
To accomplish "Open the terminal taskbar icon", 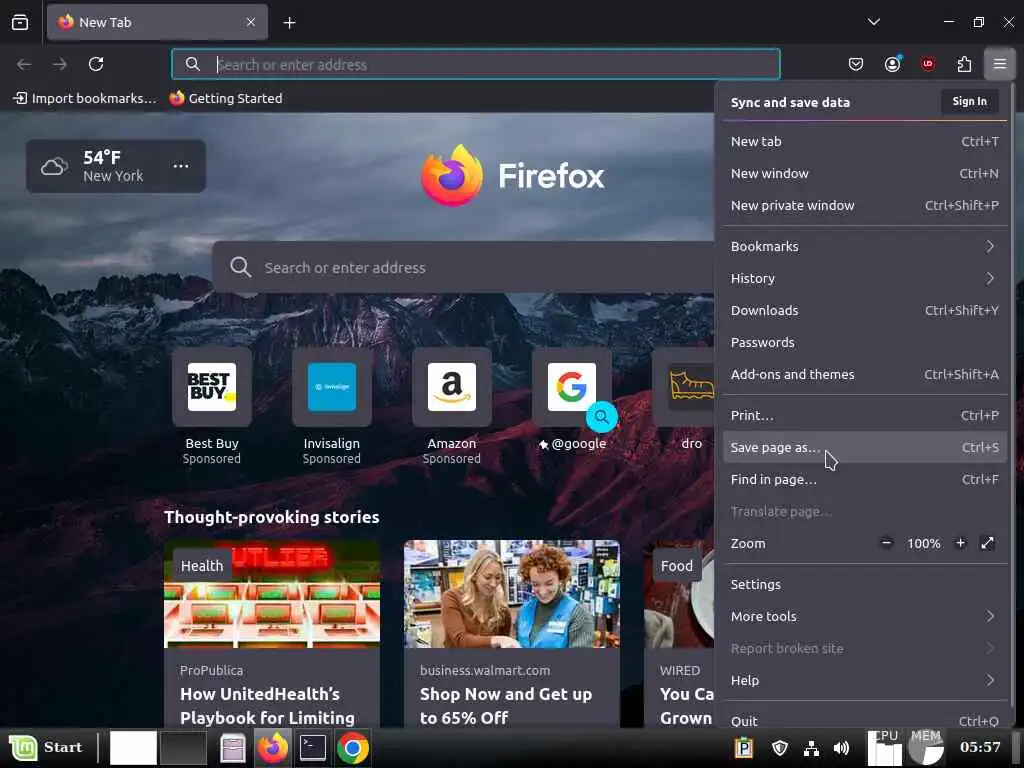I will [x=313, y=748].
